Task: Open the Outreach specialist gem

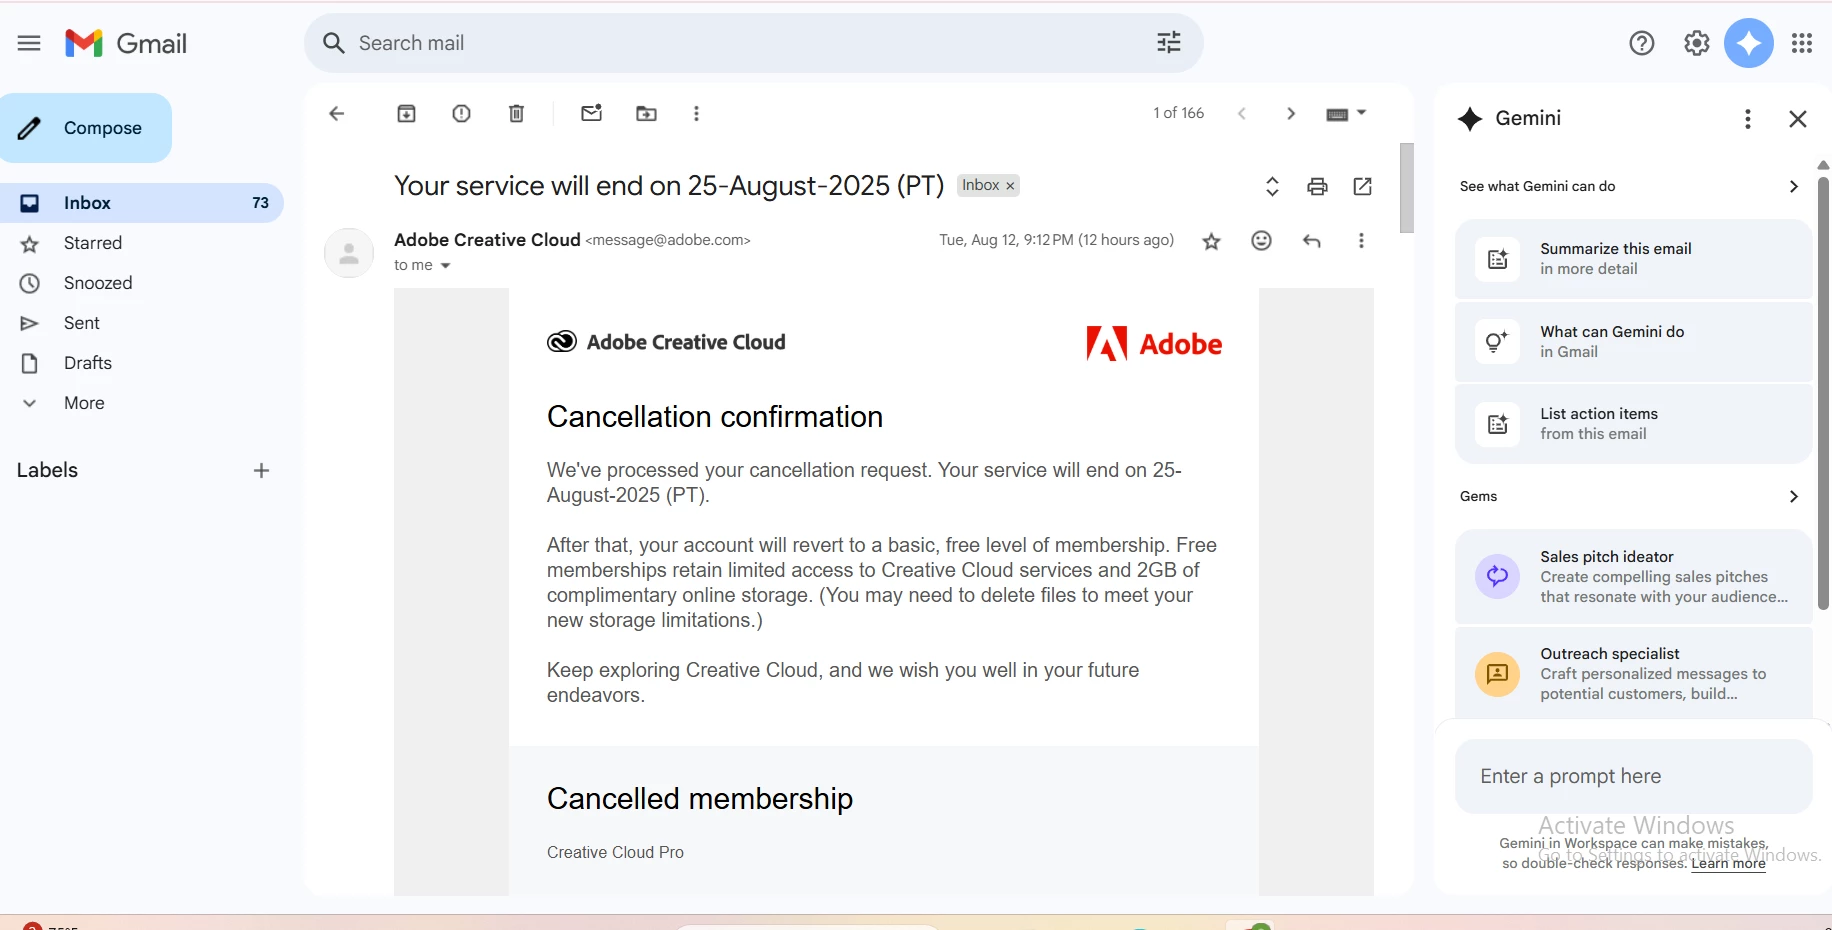Action: pyautogui.click(x=1633, y=673)
